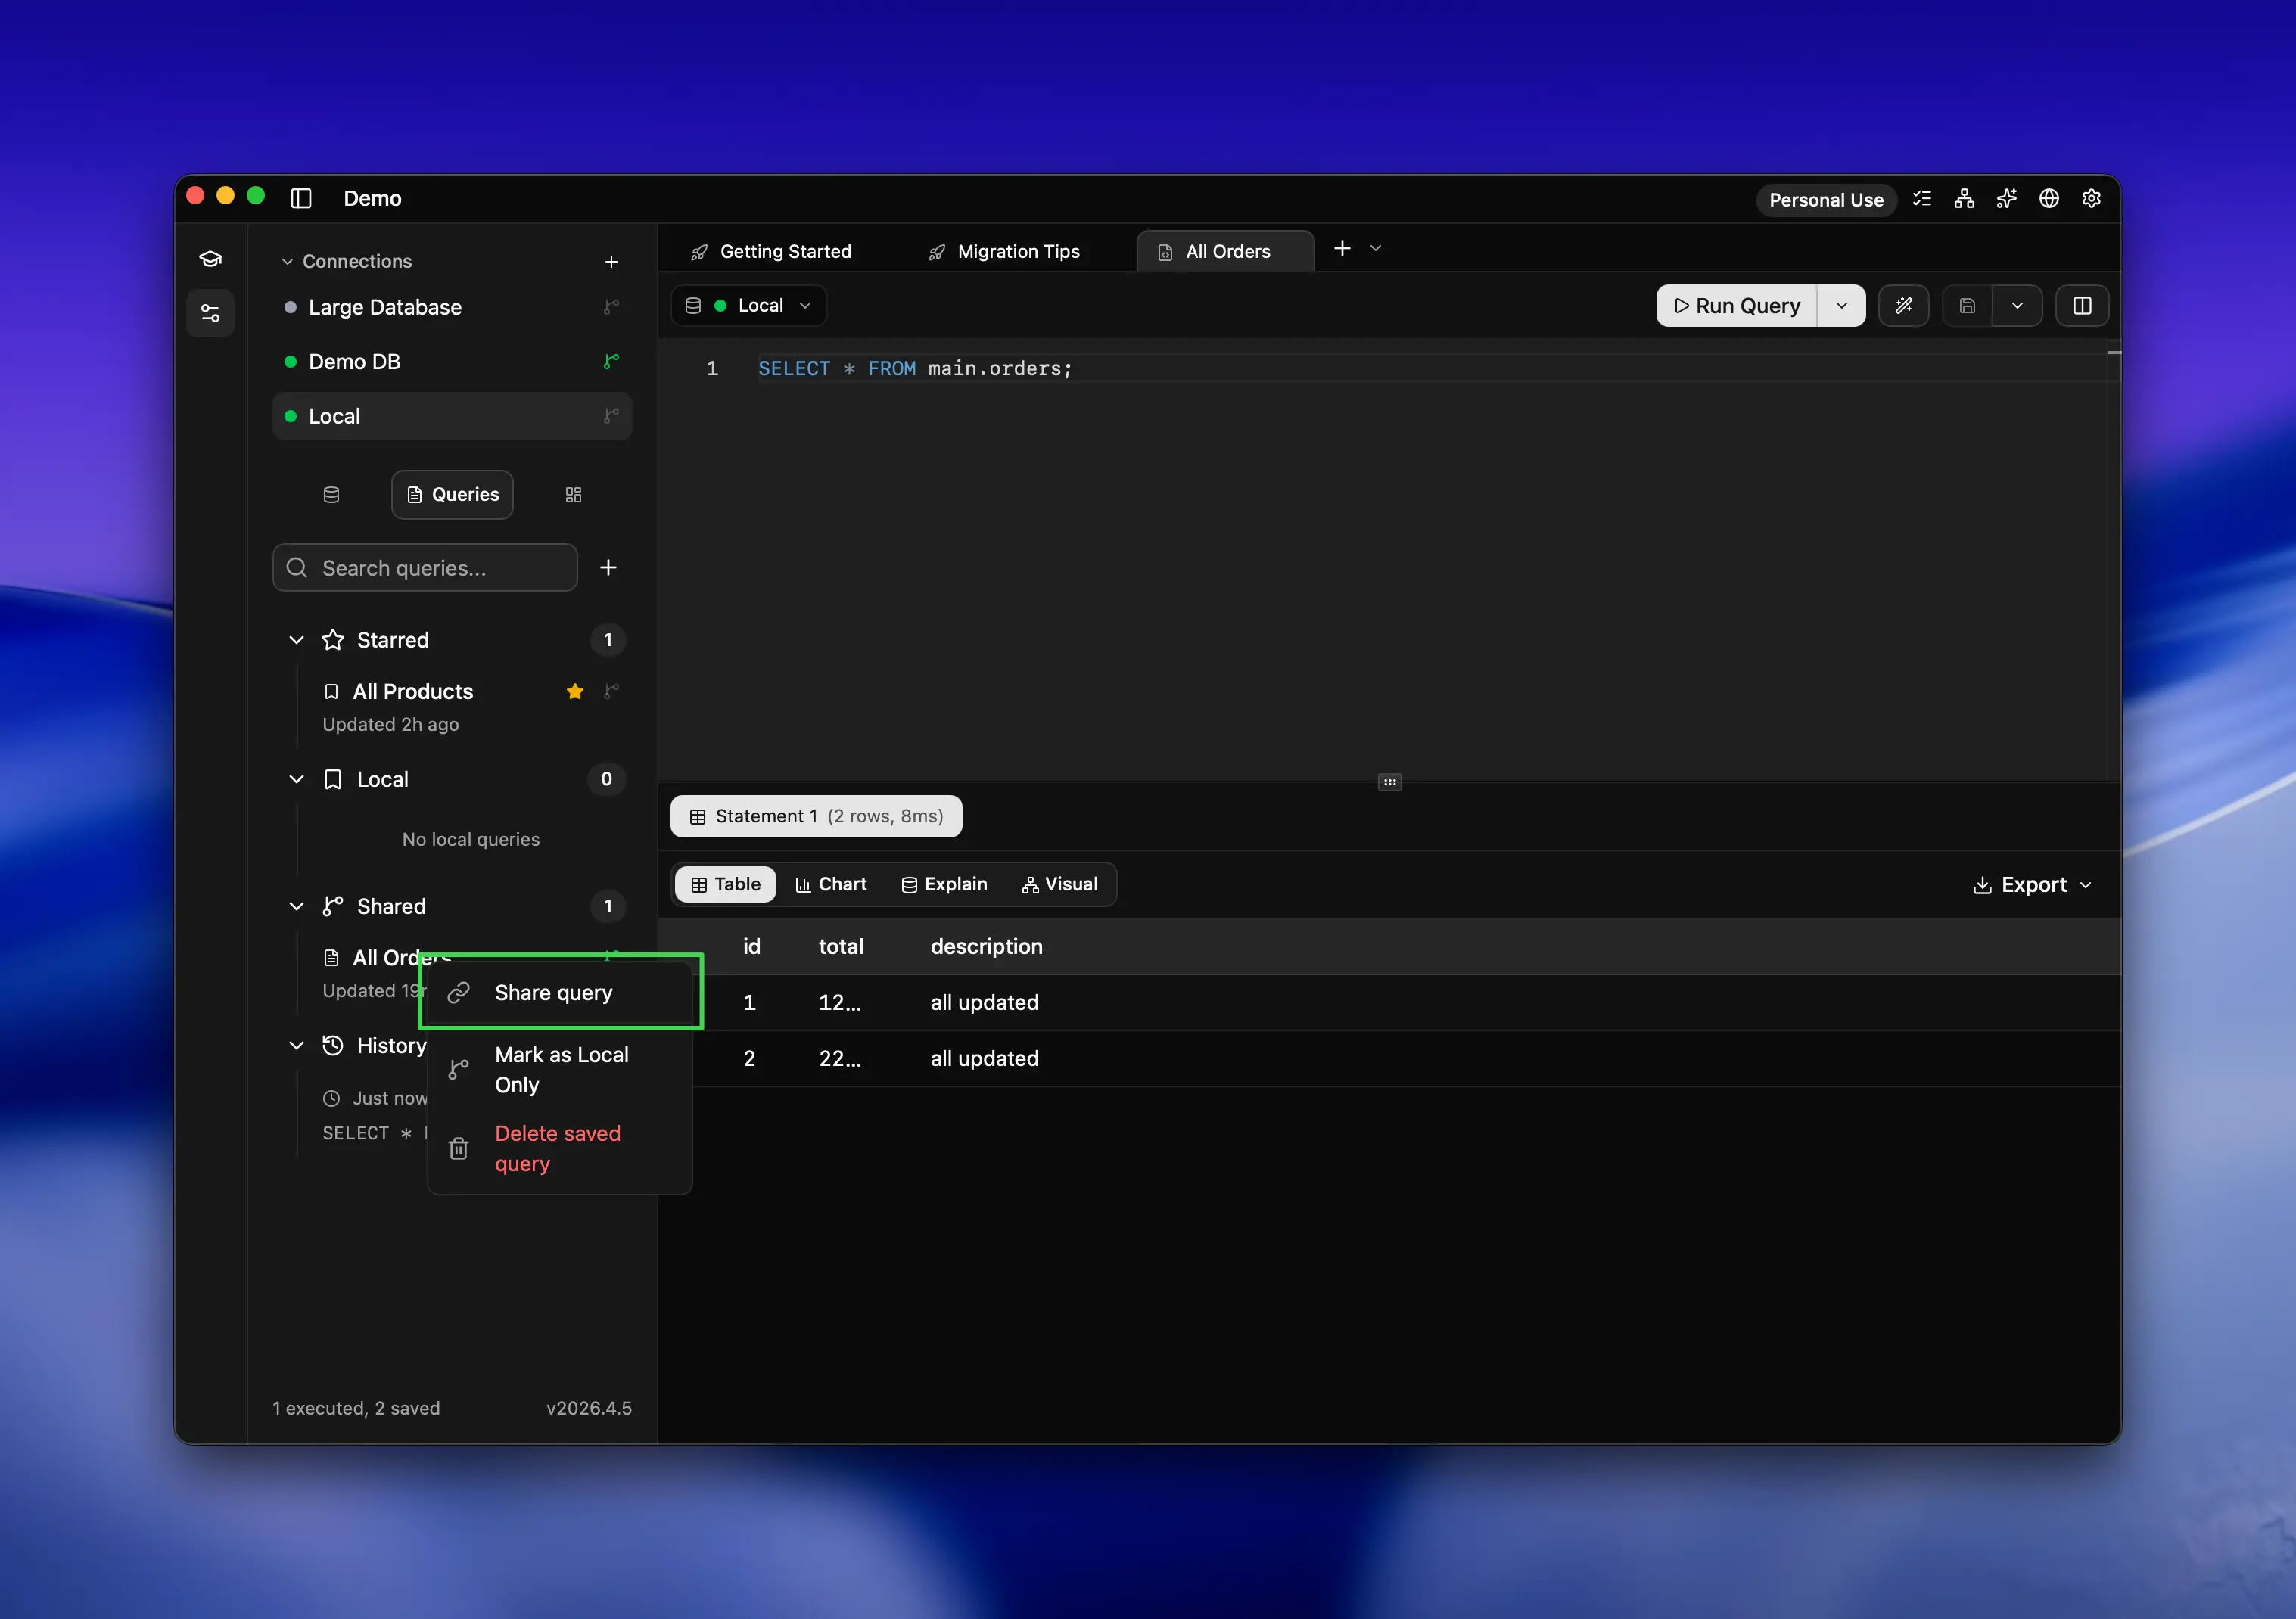This screenshot has height=1619, width=2296.
Task: Click the save query disk icon
Action: point(1966,306)
